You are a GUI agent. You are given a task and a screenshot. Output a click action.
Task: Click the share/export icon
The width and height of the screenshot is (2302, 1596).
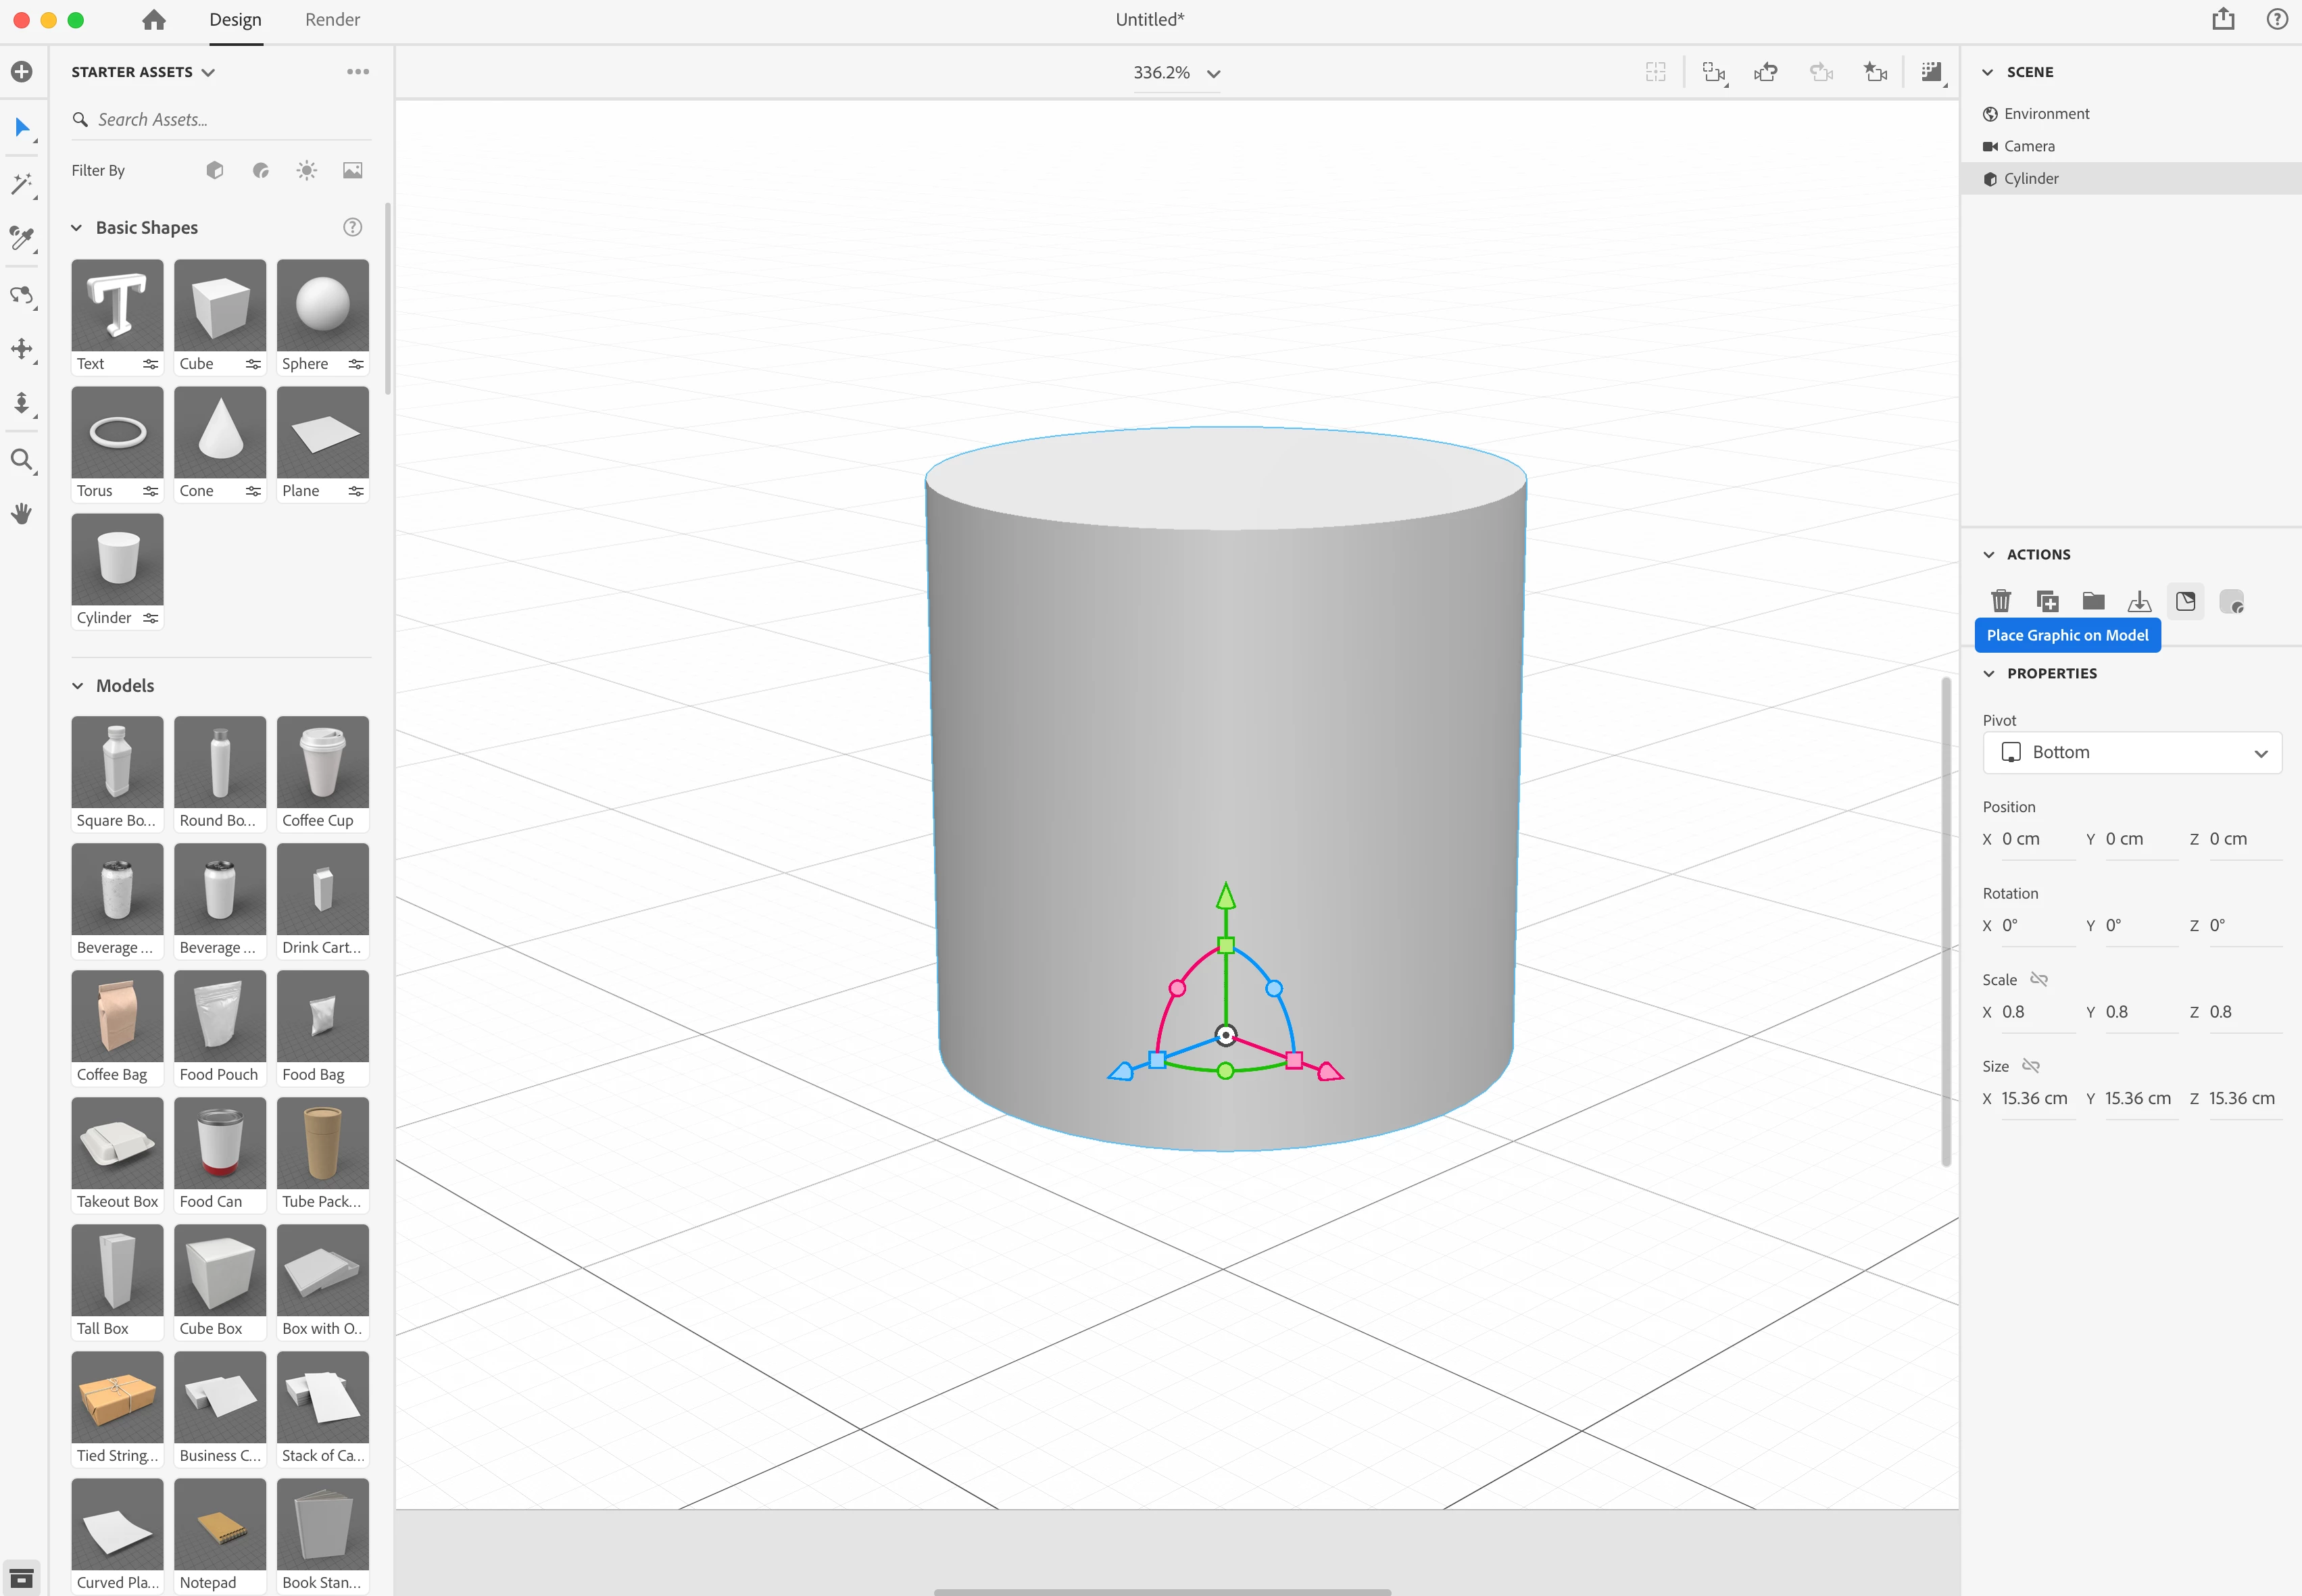coord(2222,19)
